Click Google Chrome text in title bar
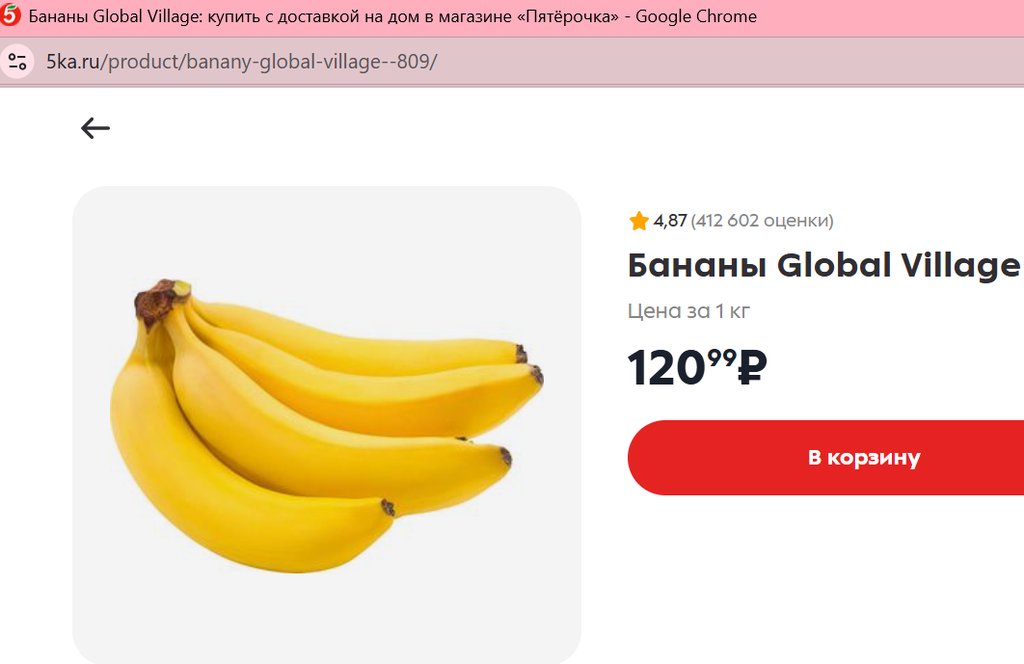 (x=696, y=16)
